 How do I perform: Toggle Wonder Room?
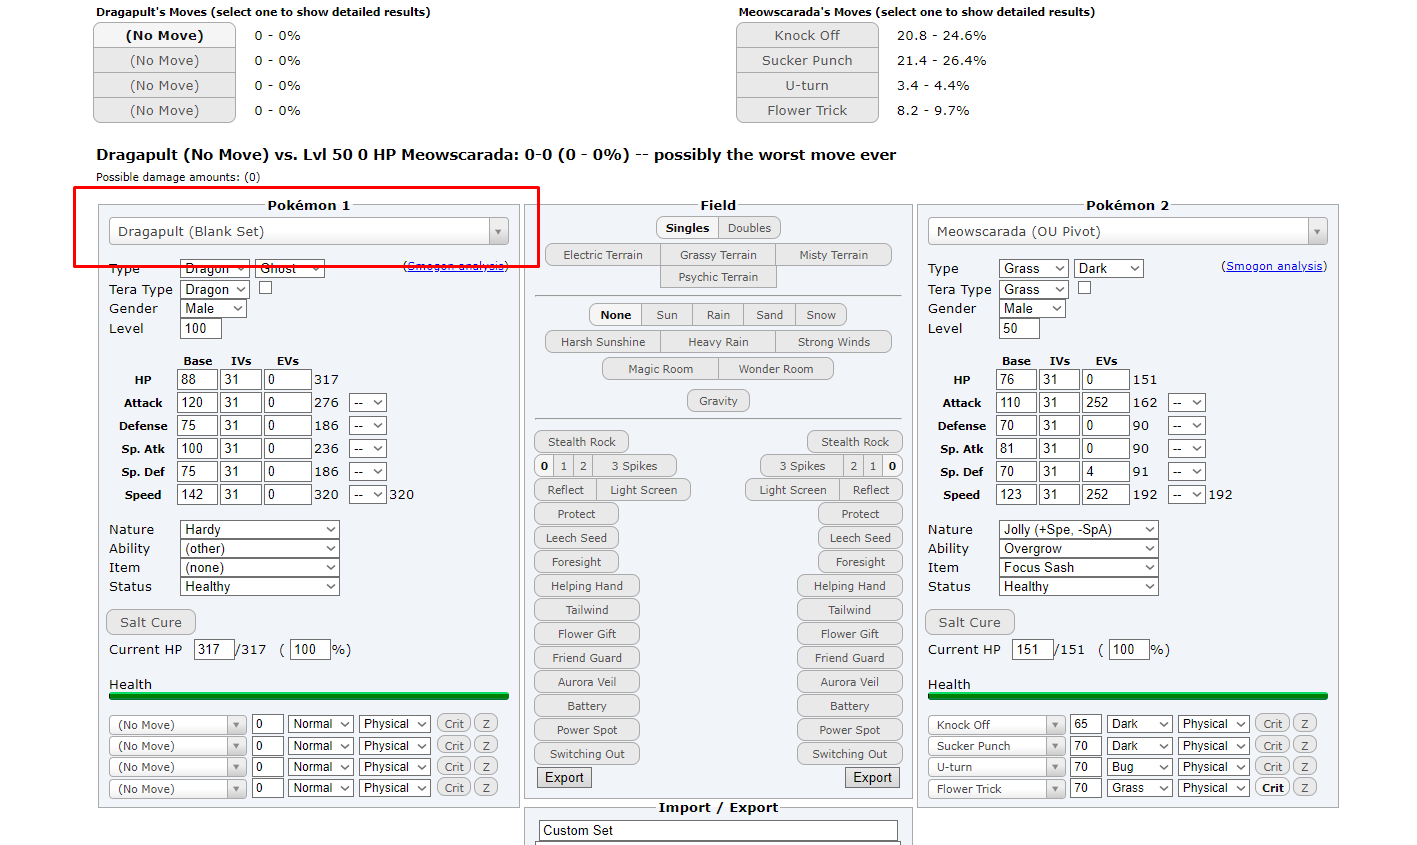click(x=776, y=369)
